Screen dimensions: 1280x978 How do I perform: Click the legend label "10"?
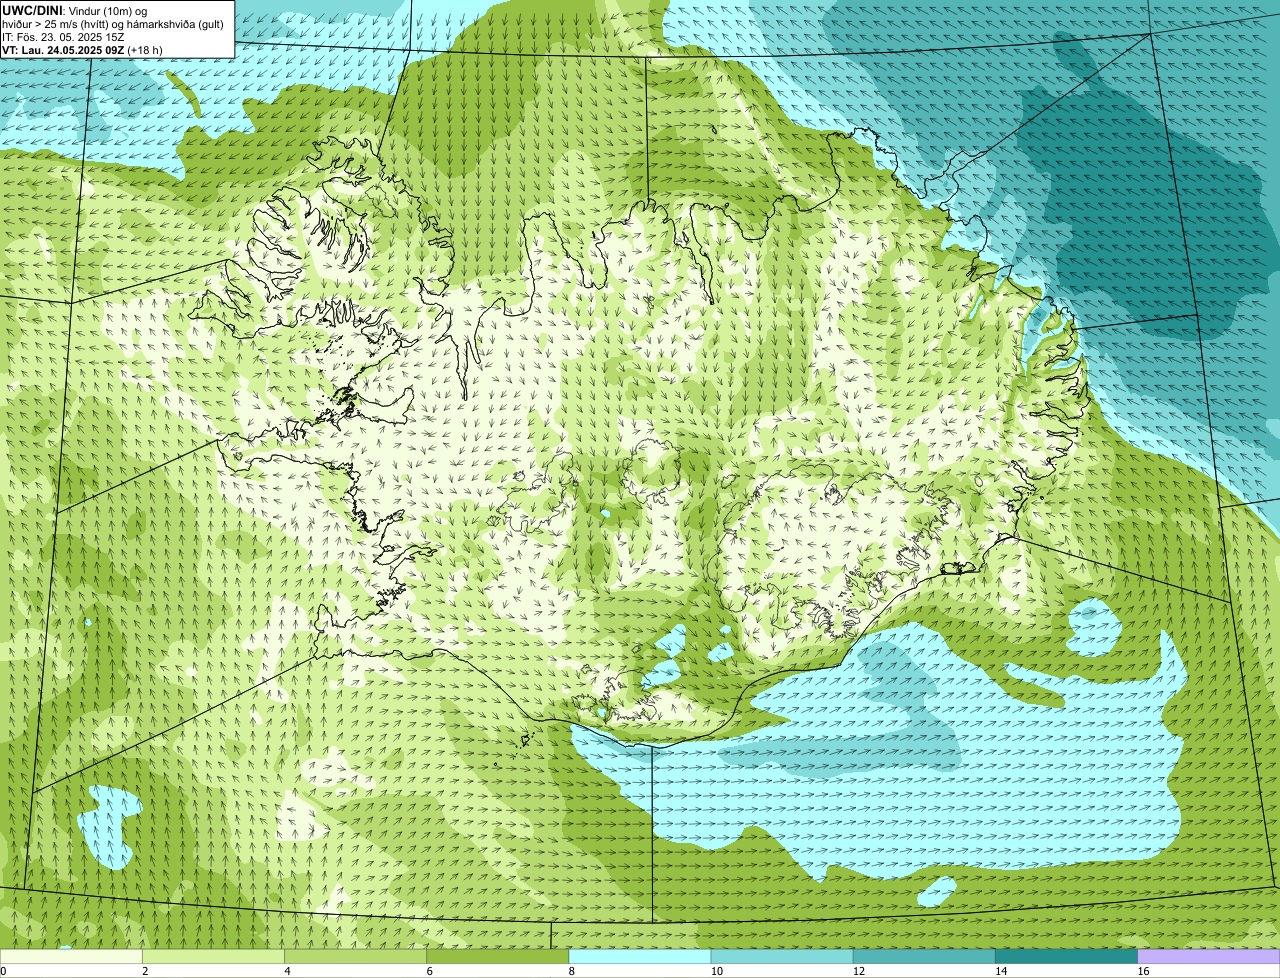[716, 971]
